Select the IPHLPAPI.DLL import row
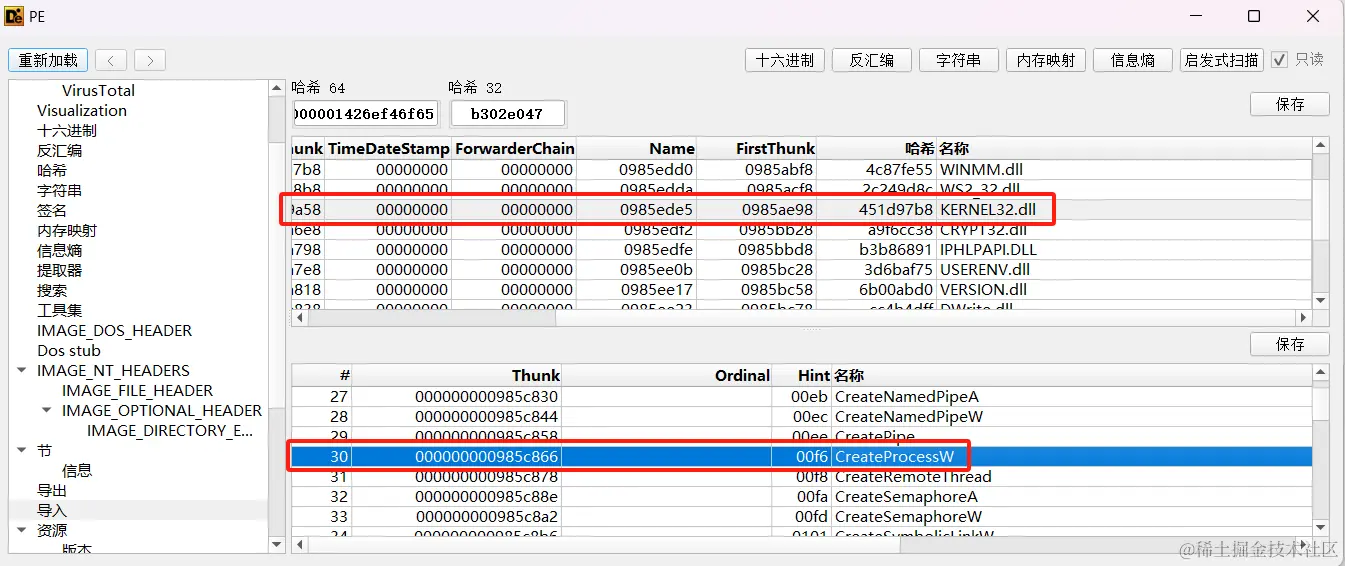This screenshot has height=566, width=1345. (x=801, y=250)
